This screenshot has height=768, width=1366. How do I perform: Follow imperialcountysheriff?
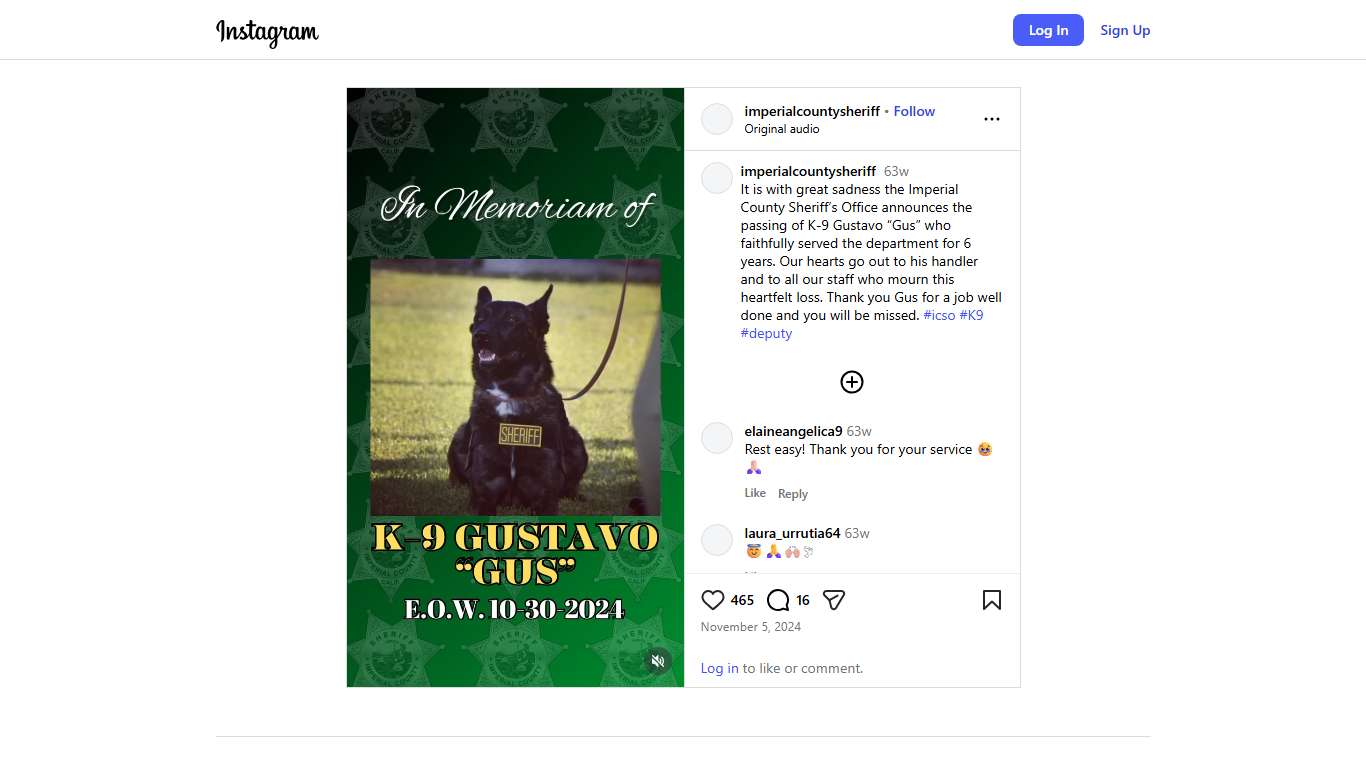914,111
